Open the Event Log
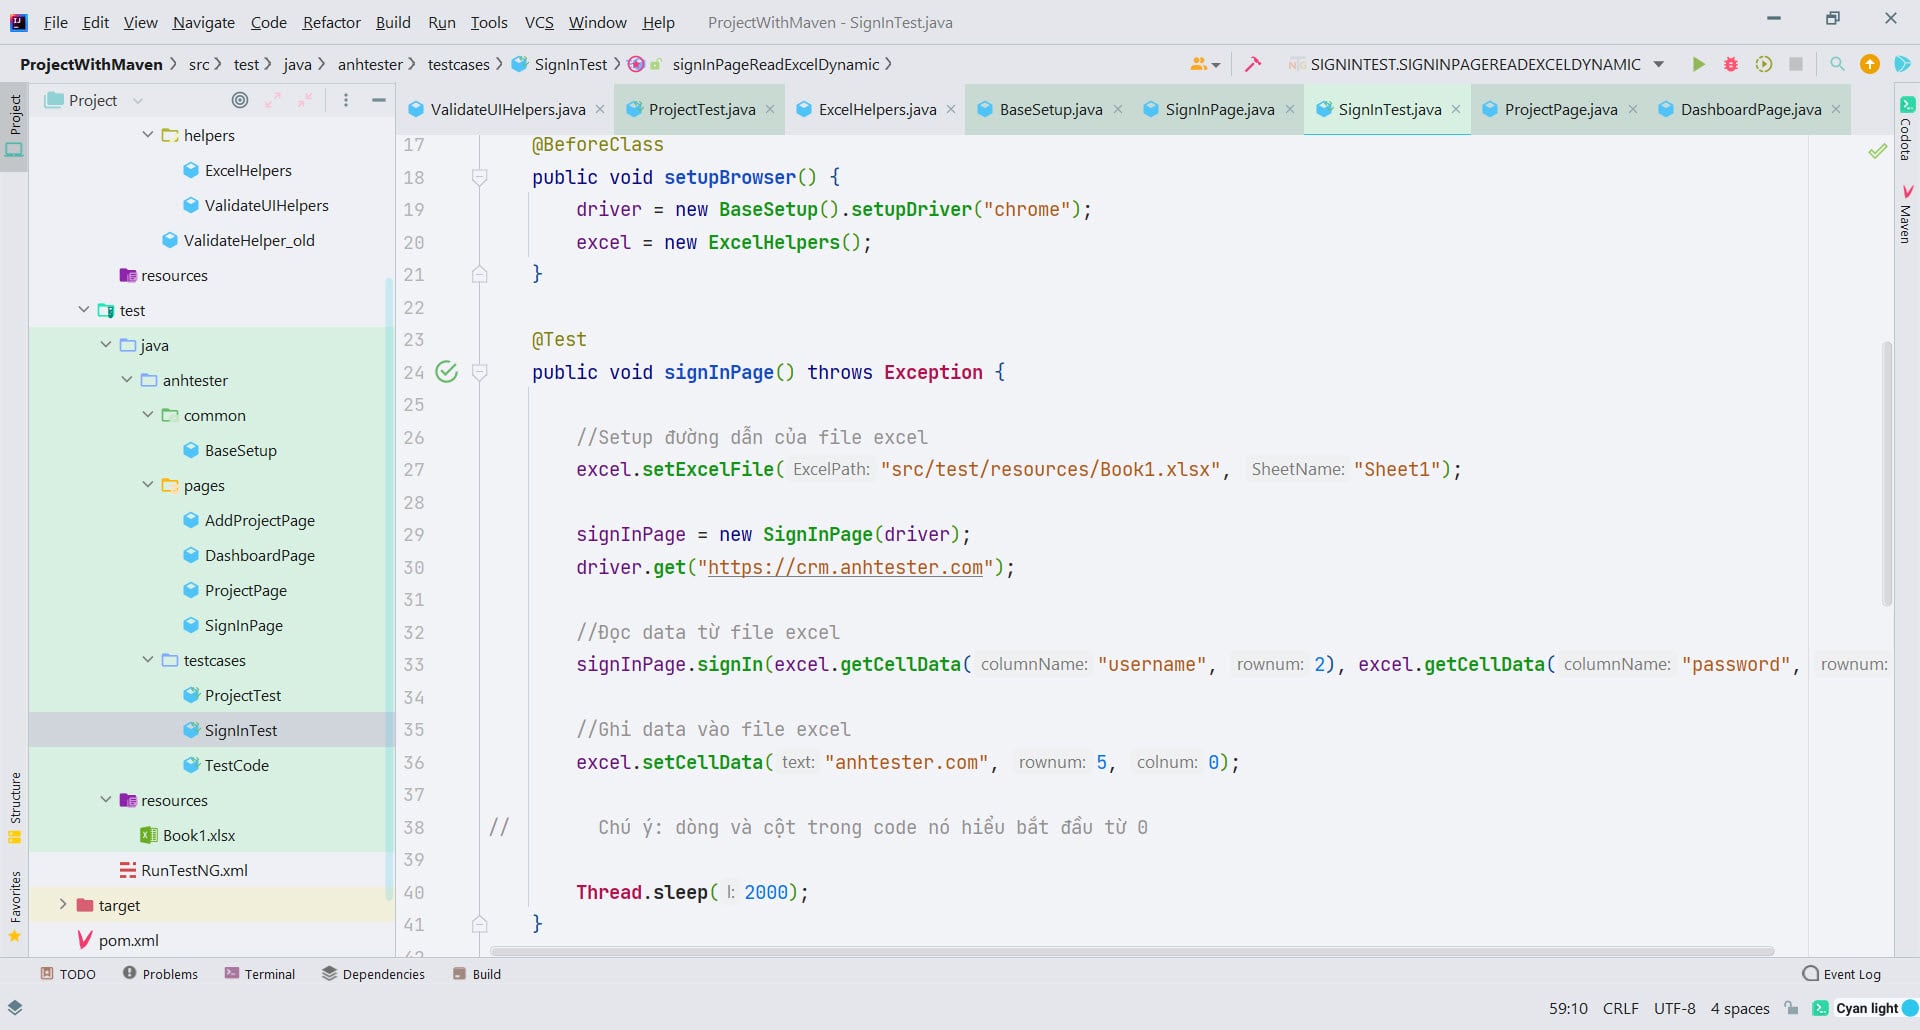The width and height of the screenshot is (1920, 1030). click(x=1841, y=974)
